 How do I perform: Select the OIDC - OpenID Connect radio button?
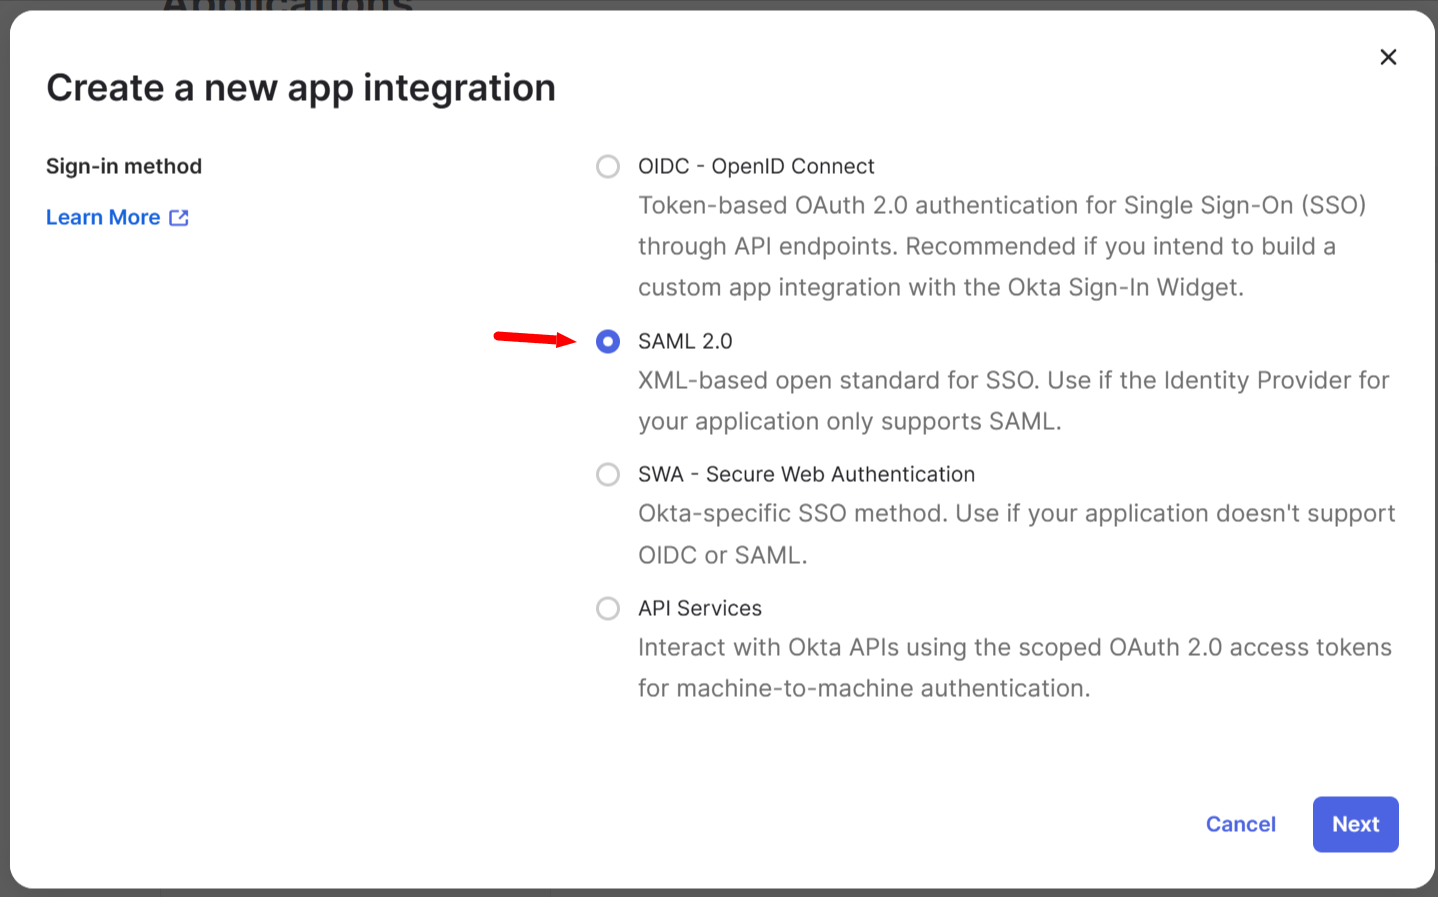(608, 166)
